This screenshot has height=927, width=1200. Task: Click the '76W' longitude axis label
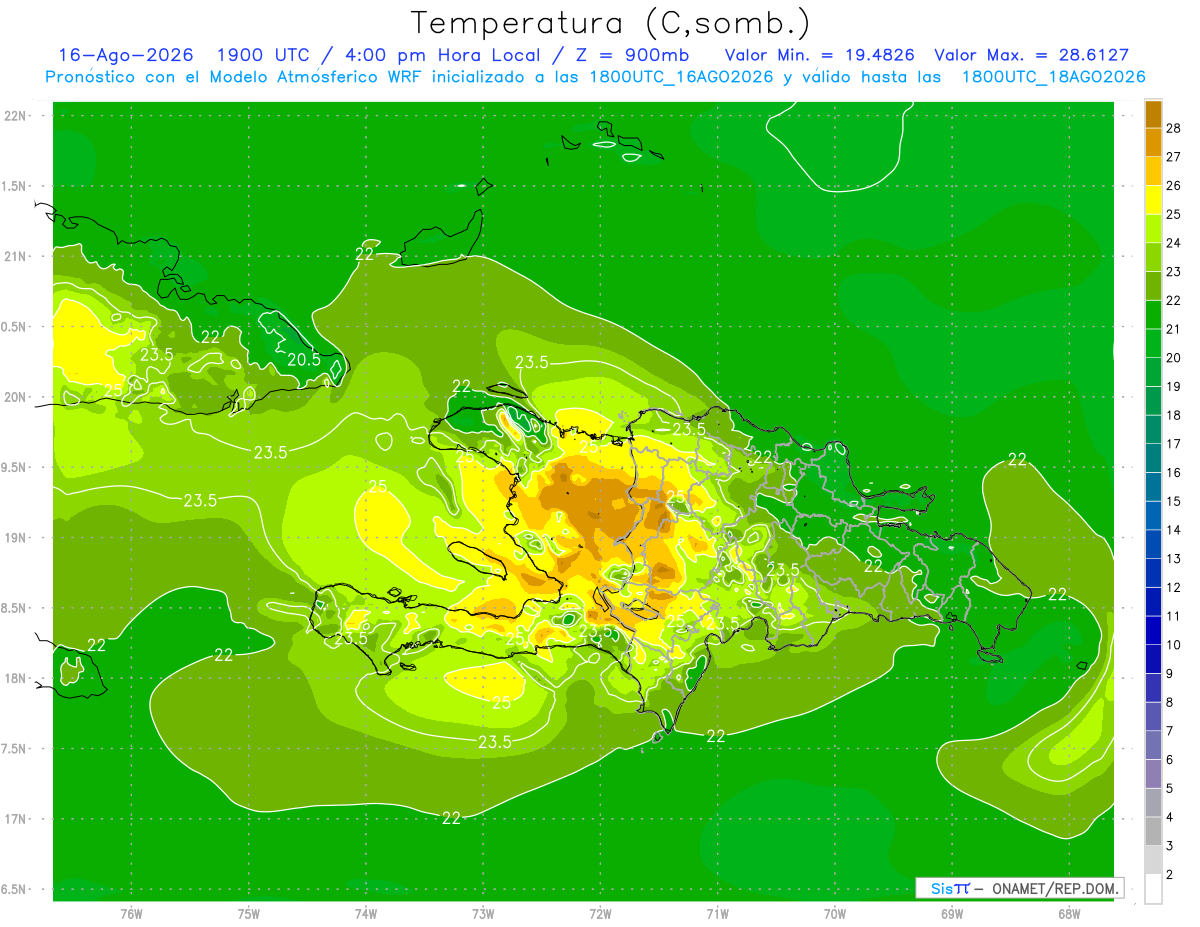[x=131, y=913]
